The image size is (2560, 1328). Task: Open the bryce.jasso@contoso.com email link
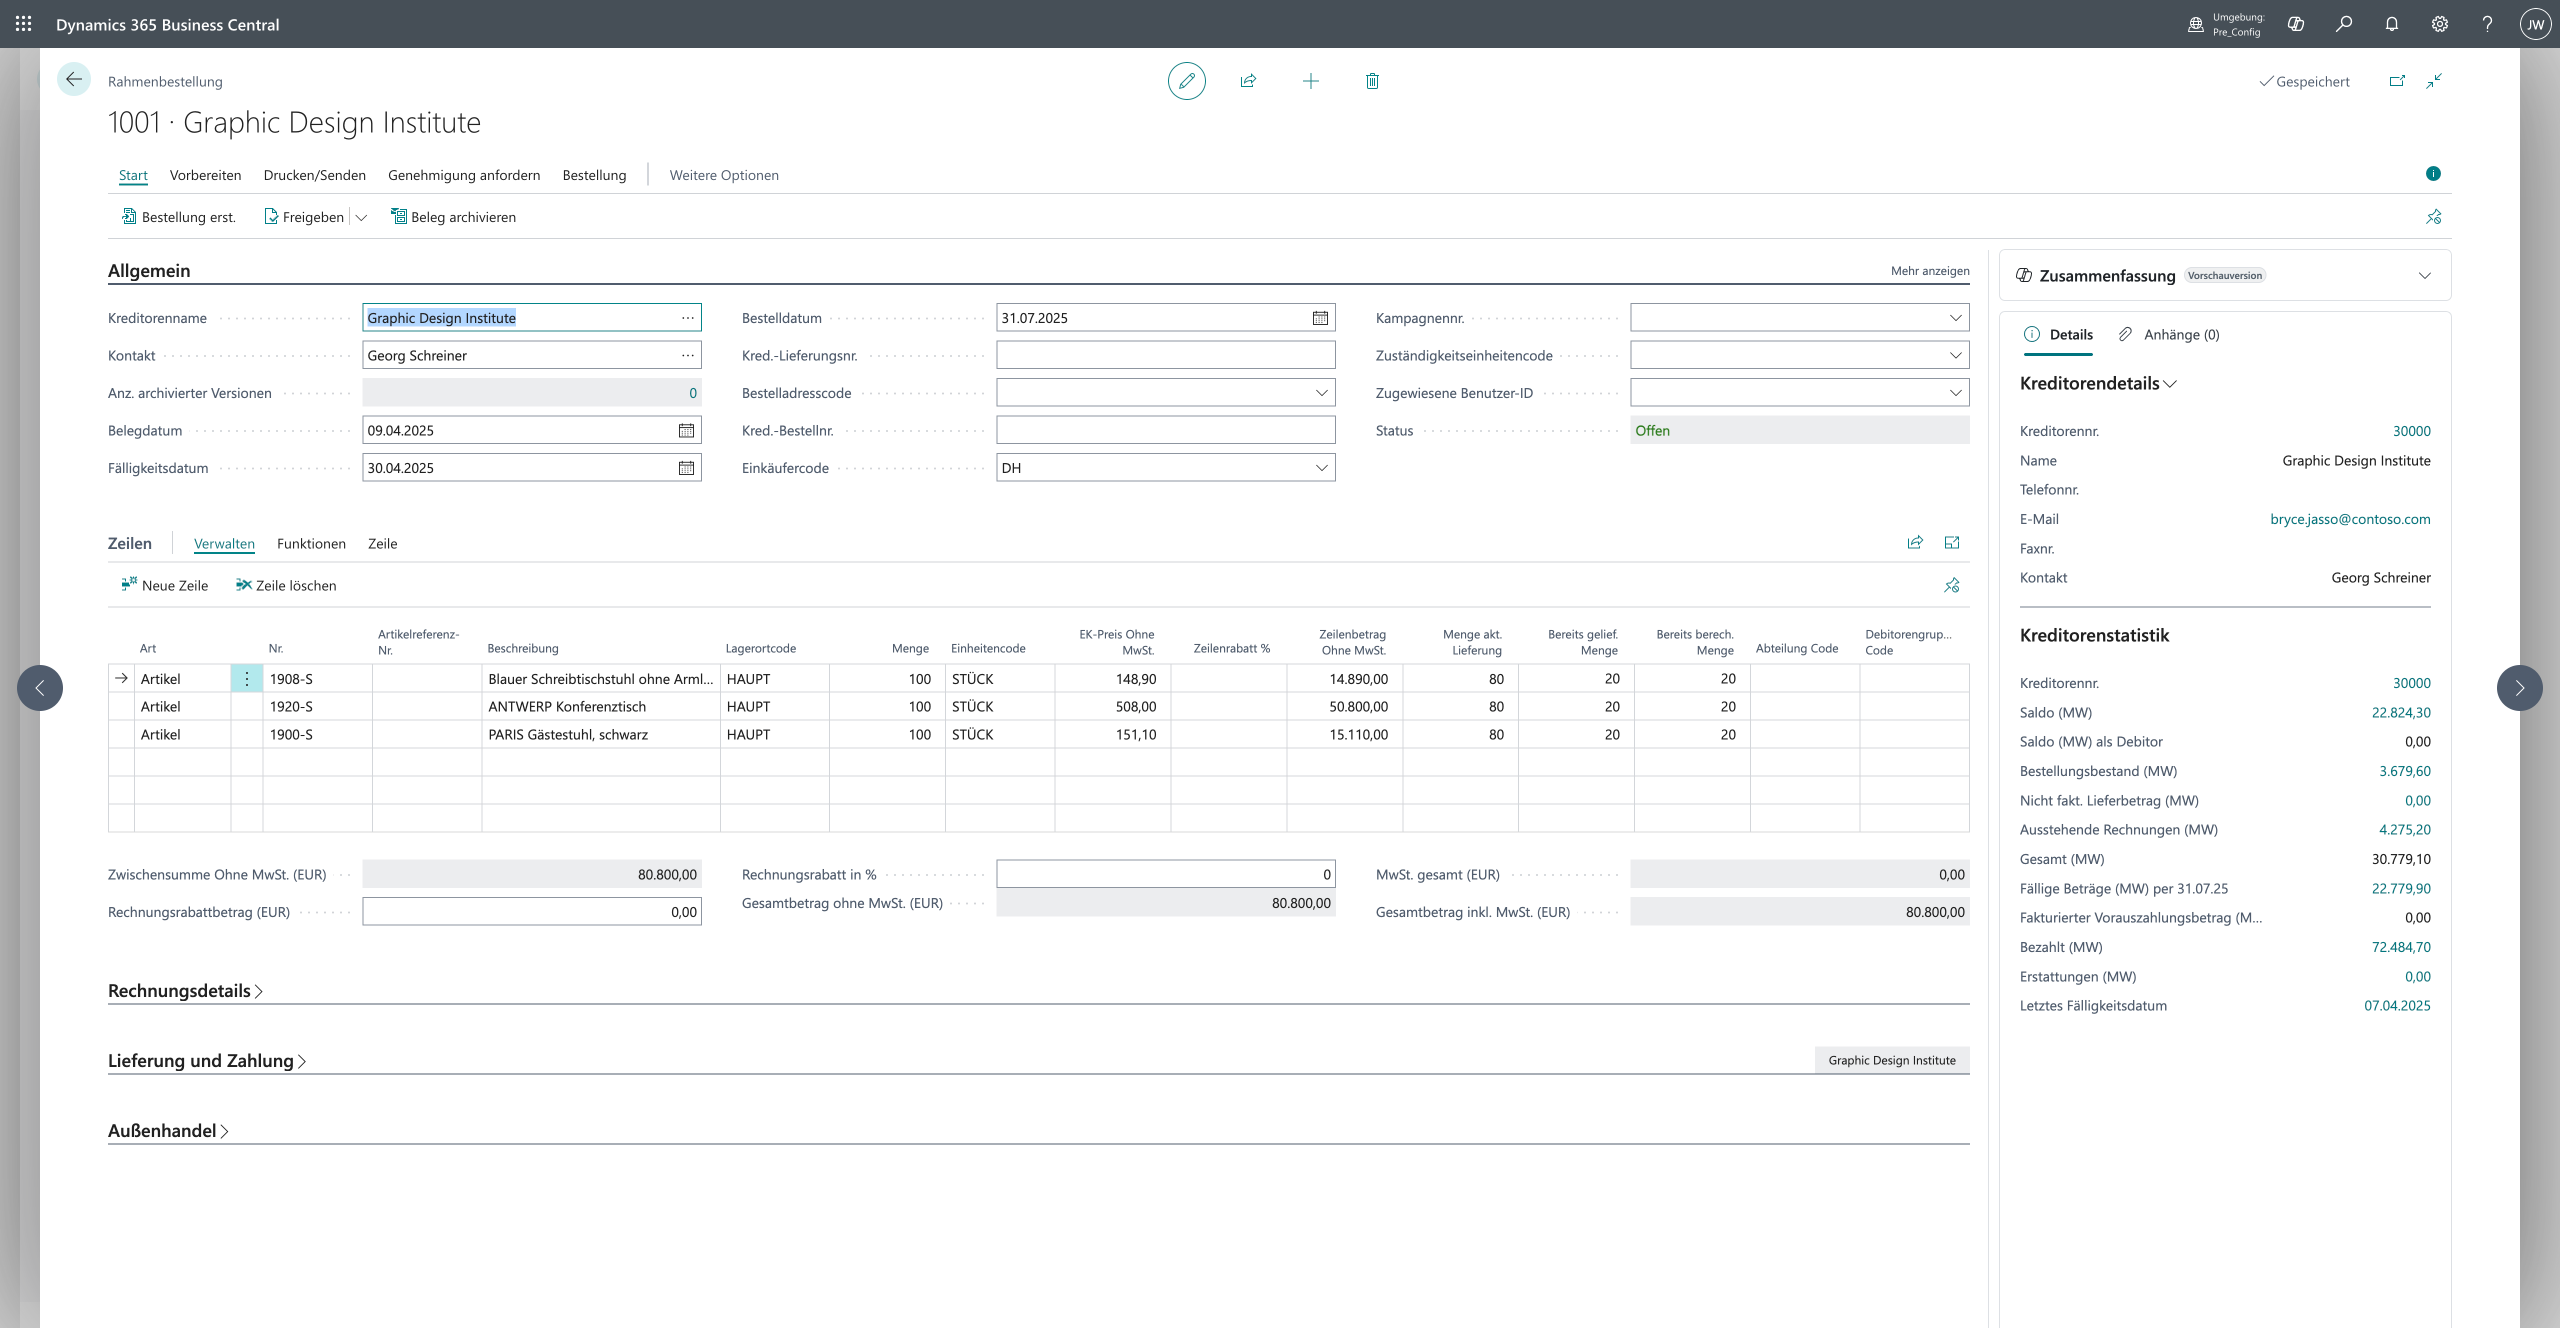[x=2349, y=519]
